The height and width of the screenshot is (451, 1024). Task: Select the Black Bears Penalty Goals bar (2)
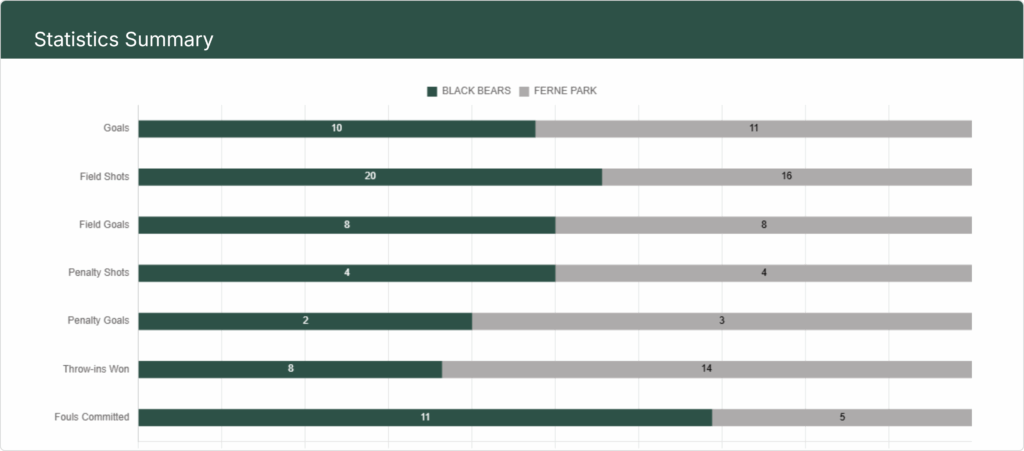[305, 321]
